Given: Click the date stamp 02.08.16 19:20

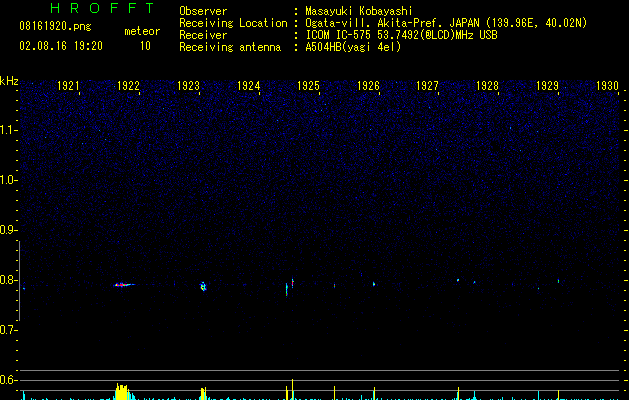Looking at the screenshot, I should click(x=61, y=46).
